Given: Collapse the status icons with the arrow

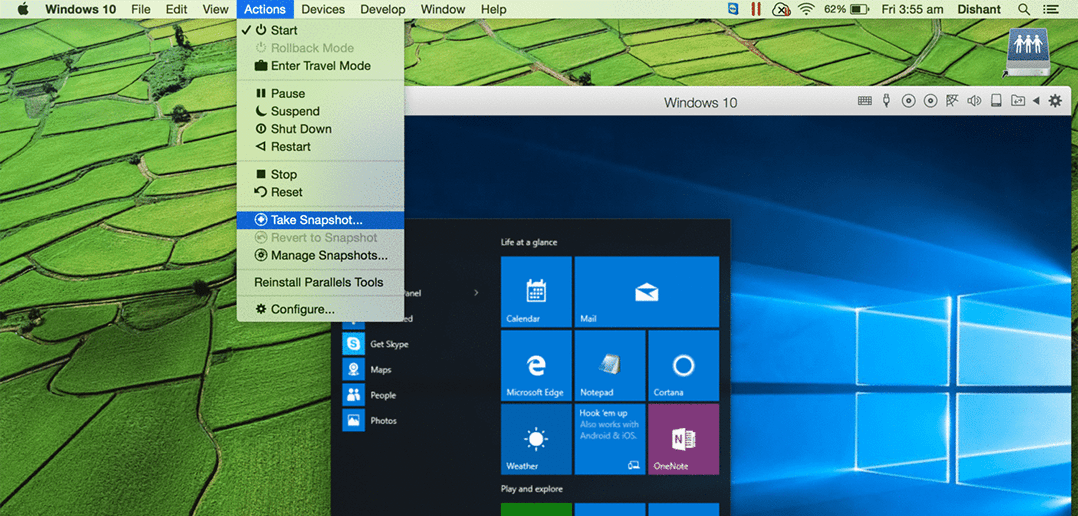Looking at the screenshot, I should [x=1036, y=101].
